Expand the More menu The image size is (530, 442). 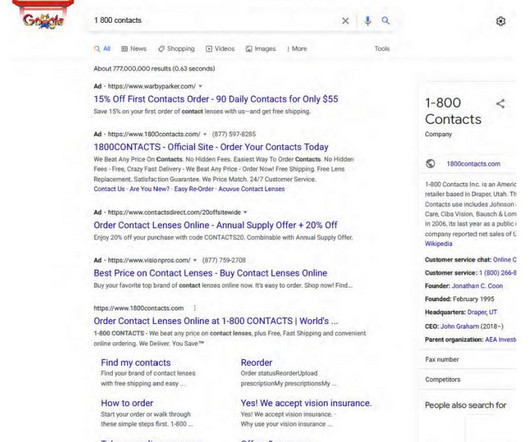click(297, 49)
